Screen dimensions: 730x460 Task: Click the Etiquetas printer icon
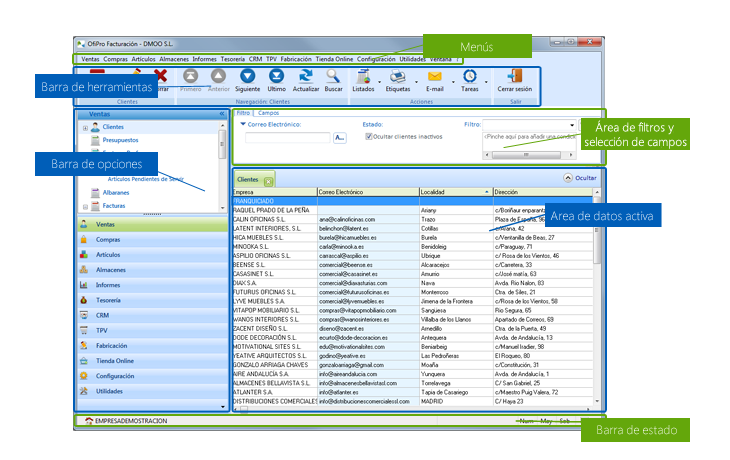click(x=398, y=78)
